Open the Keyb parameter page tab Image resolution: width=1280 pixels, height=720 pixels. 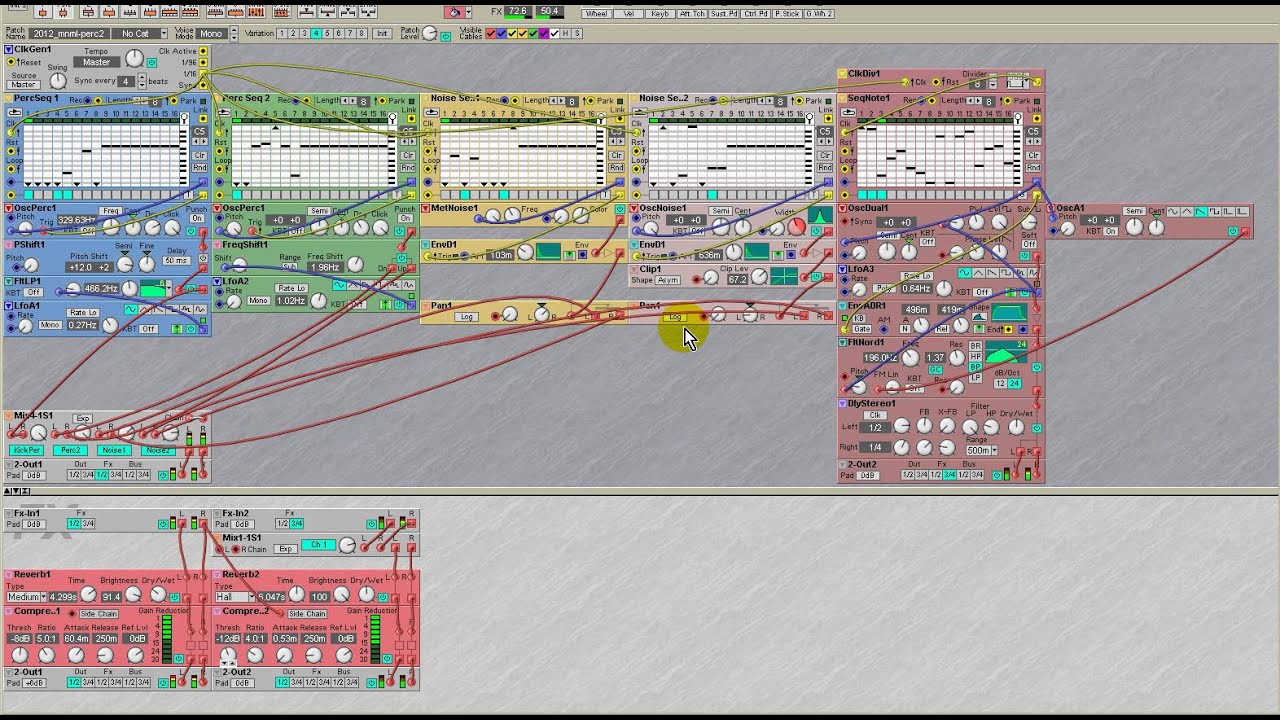coord(660,14)
